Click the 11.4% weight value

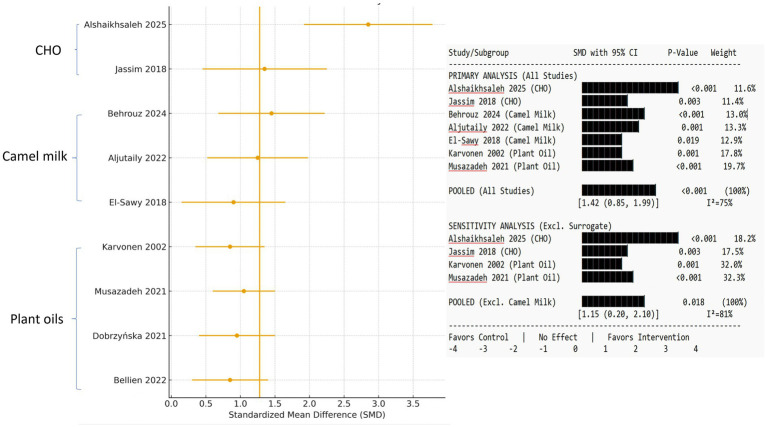click(732, 102)
